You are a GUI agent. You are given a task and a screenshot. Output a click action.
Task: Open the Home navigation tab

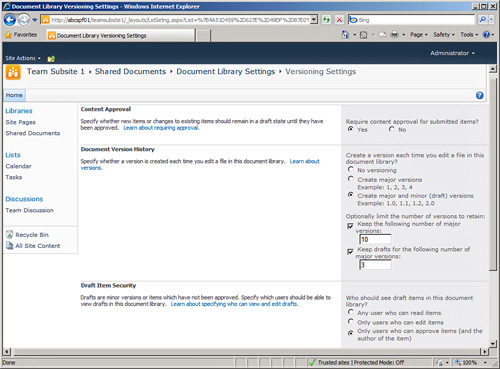(14, 95)
